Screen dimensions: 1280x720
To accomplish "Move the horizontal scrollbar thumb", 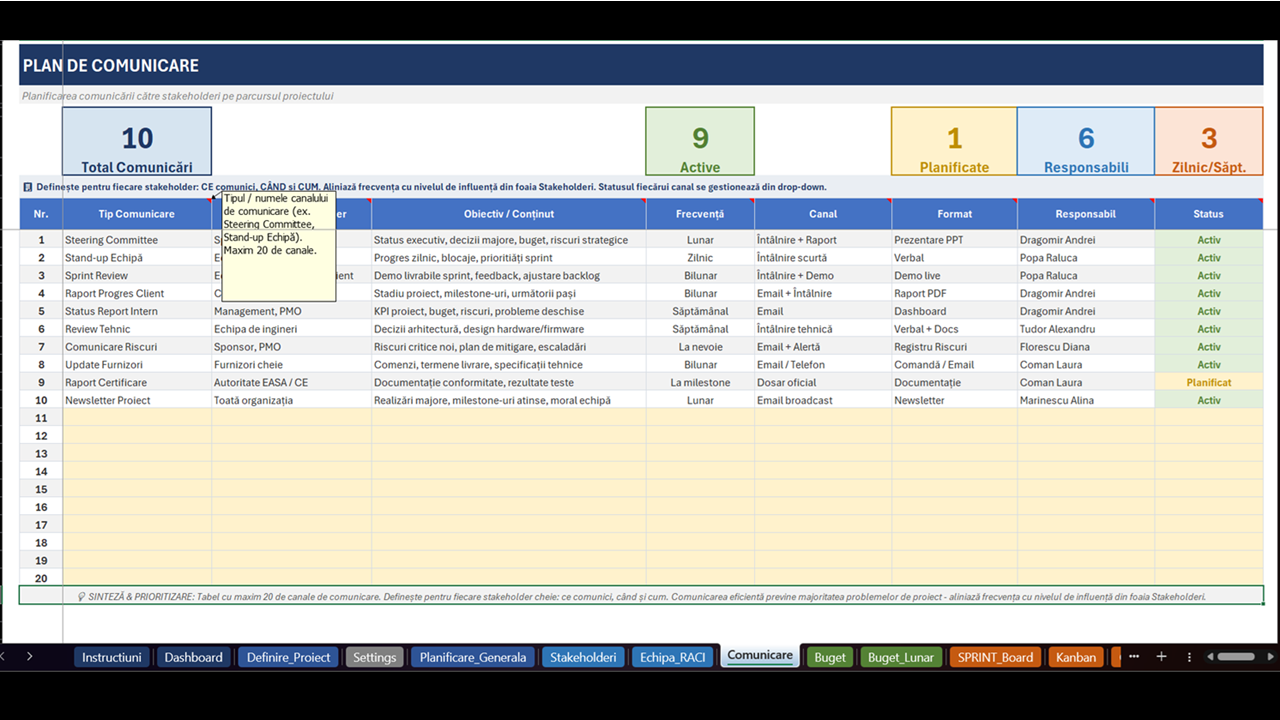I will 1236,657.
